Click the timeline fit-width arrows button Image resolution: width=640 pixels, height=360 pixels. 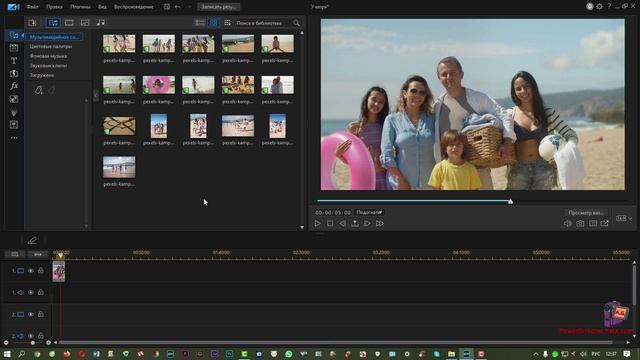pos(38,254)
